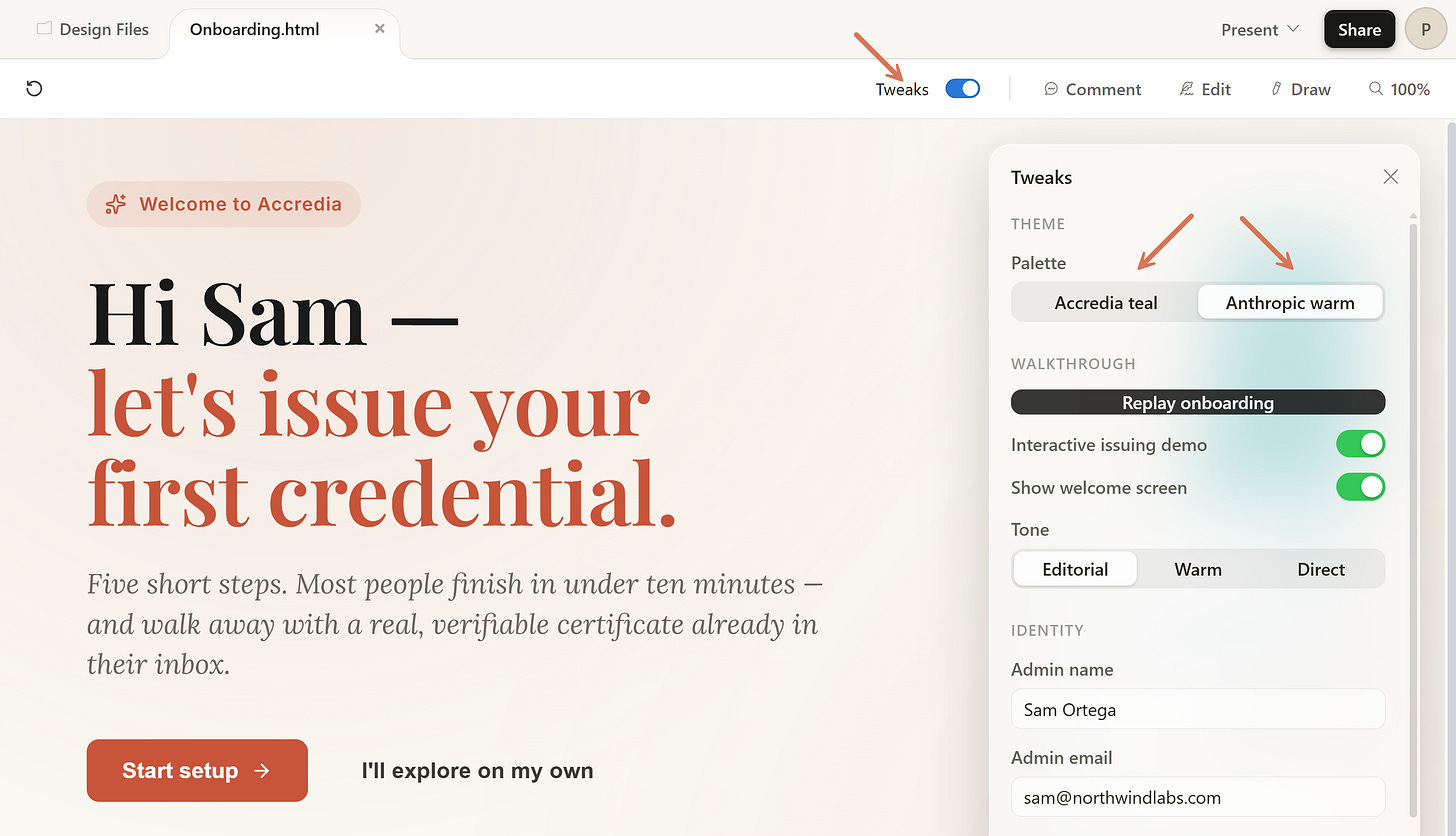Select the Draw pen tool
The width and height of the screenshot is (1456, 836).
tap(1300, 89)
